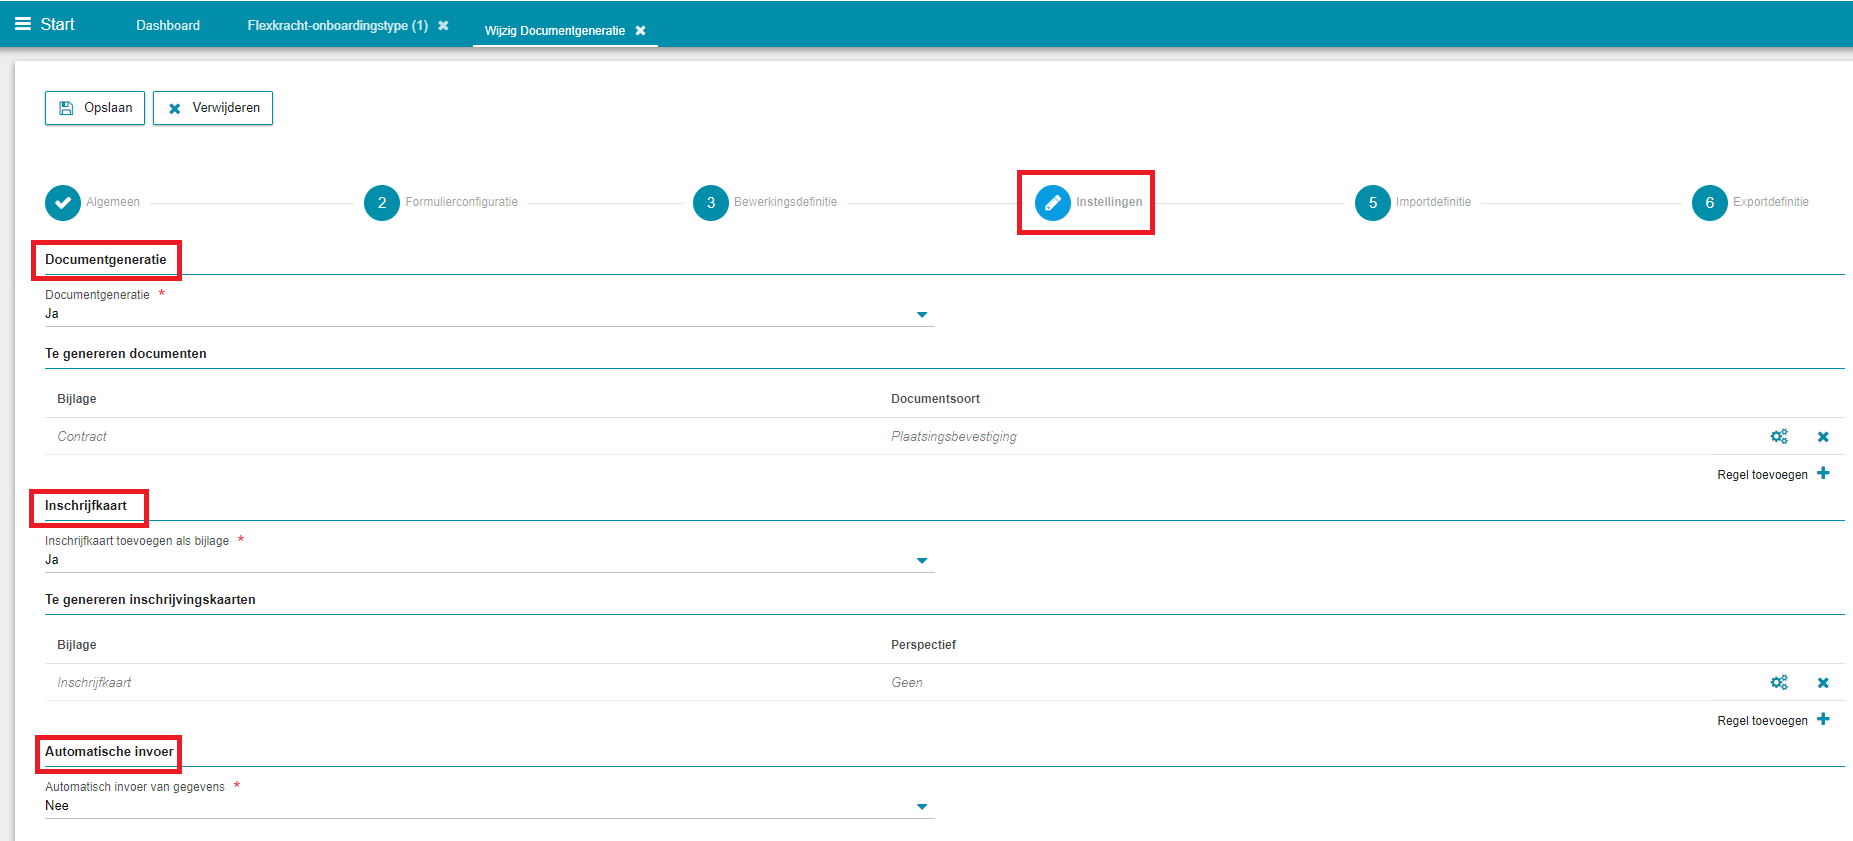Go to the Algemeen step checkmark
The height and width of the screenshot is (841, 1853).
63,203
